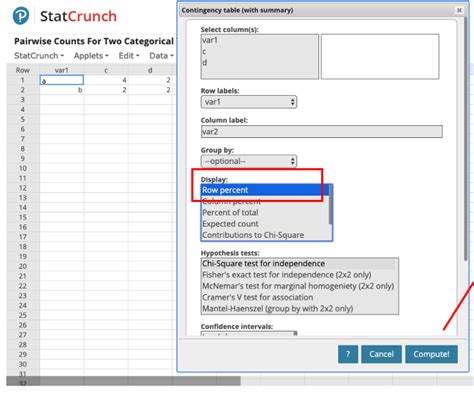
Task: Click the spreadsheet horizontal scrollbar
Action: [x=123, y=381]
